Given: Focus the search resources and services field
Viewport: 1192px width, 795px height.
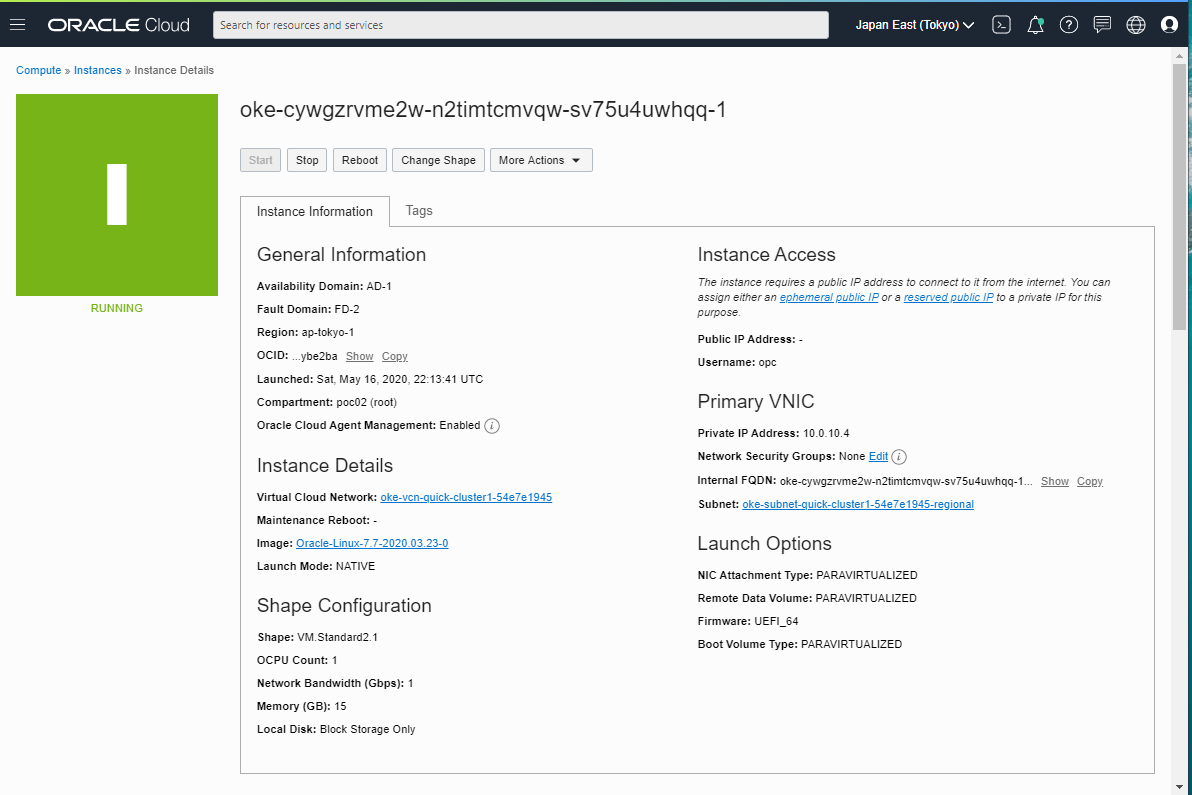Looking at the screenshot, I should click(521, 25).
